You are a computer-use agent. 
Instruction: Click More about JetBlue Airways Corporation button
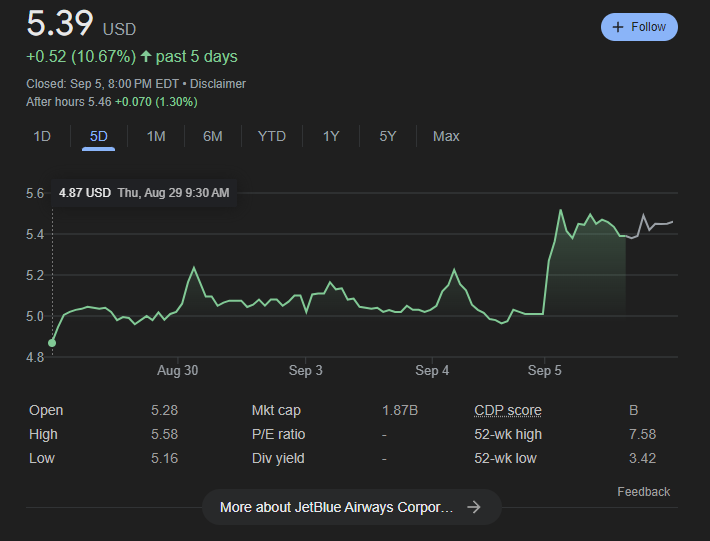tap(351, 507)
